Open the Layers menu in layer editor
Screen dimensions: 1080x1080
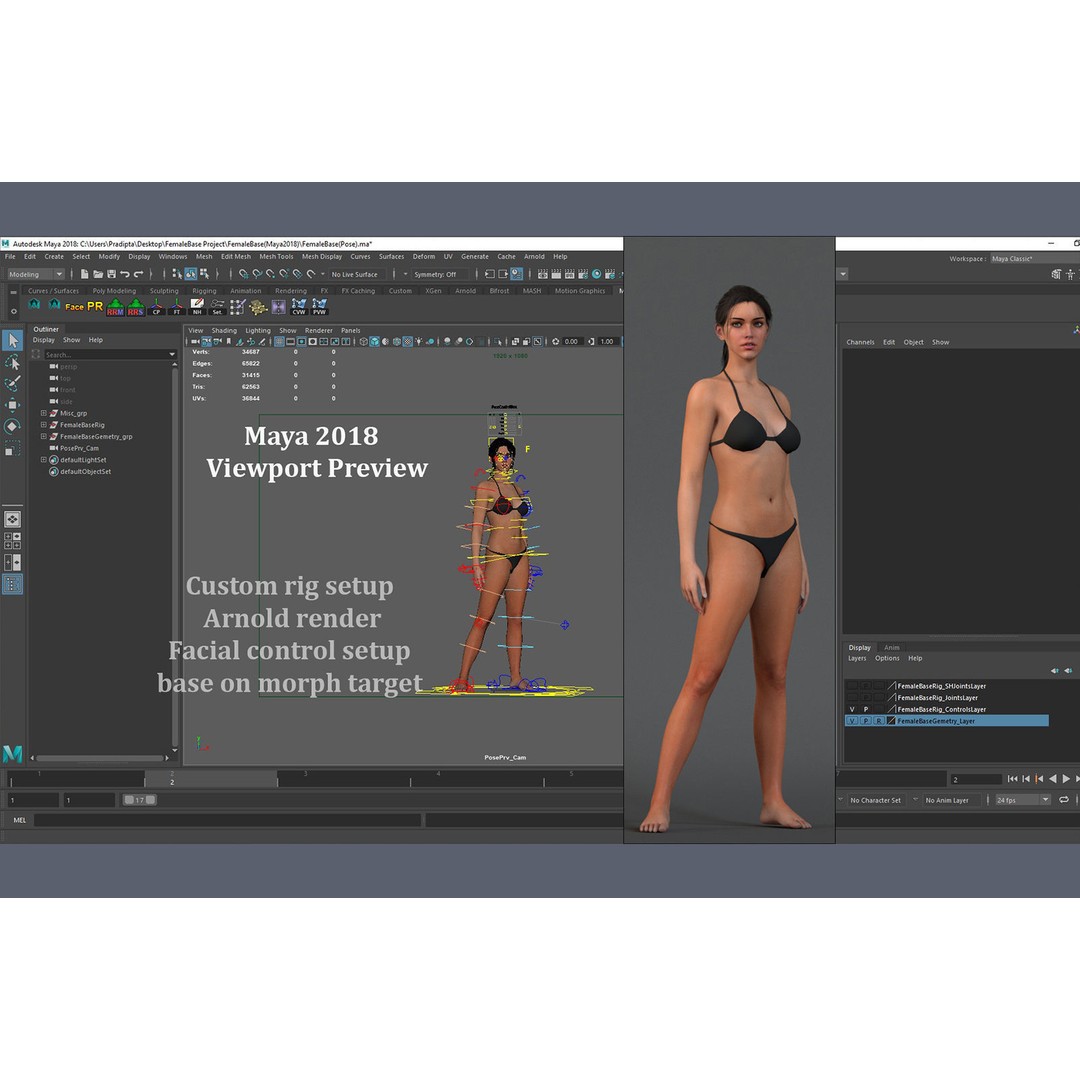coord(857,658)
